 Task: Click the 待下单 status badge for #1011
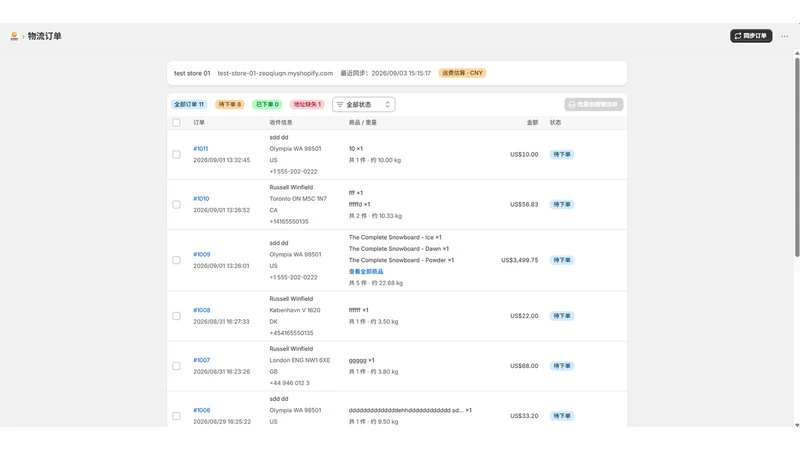[562, 154]
